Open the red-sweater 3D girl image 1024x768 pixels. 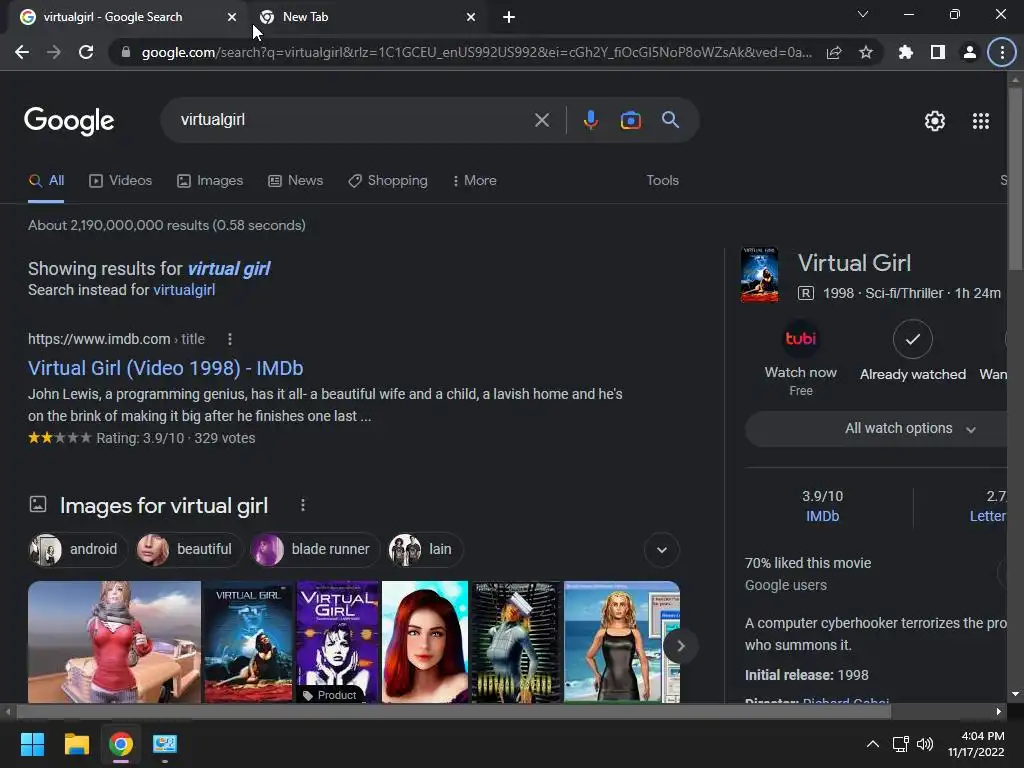pyautogui.click(x=114, y=642)
